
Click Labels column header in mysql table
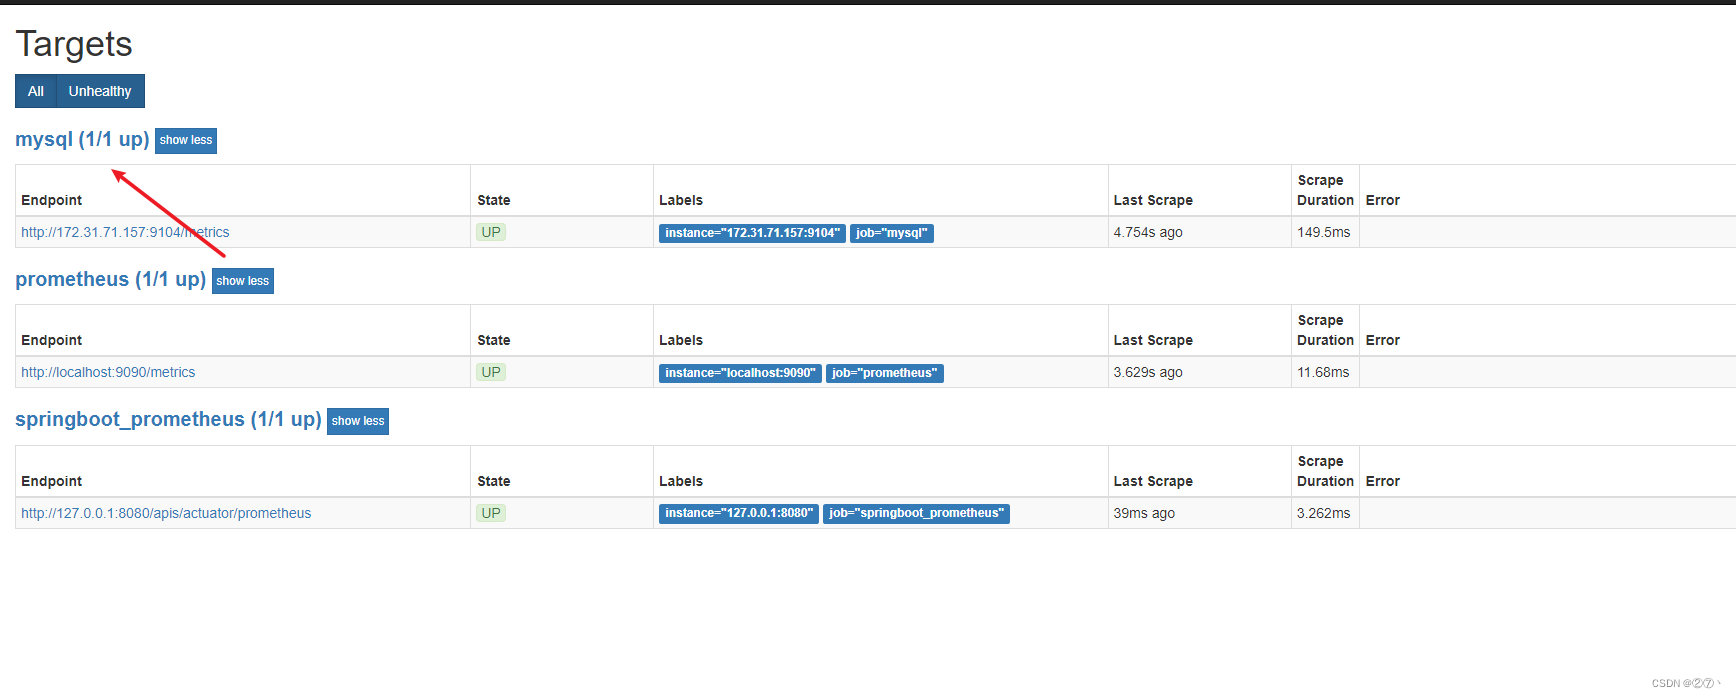point(681,200)
